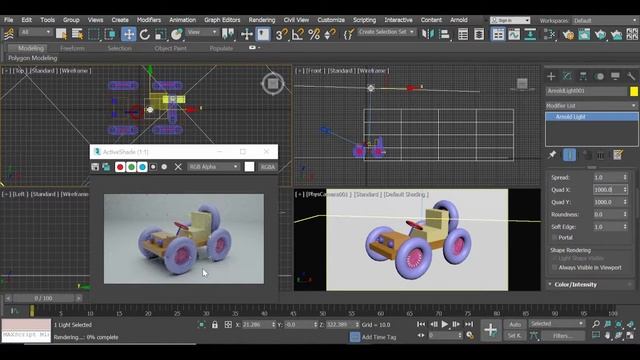The height and width of the screenshot is (360, 640).
Task: Open the Workspaces Default dropdown
Action: pos(605,20)
